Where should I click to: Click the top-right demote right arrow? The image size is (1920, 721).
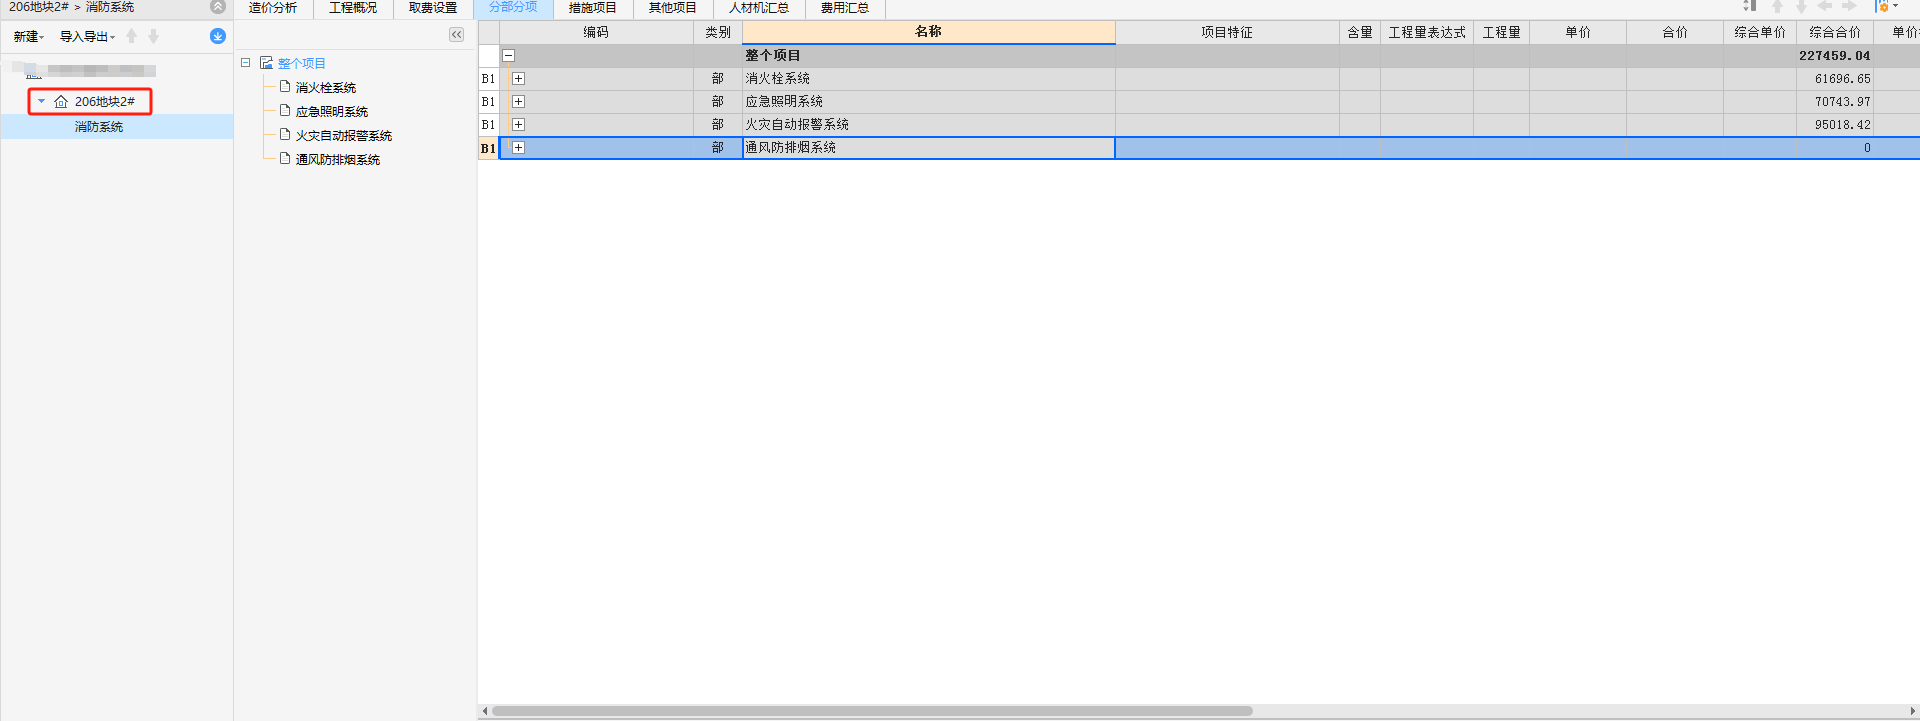click(1849, 6)
